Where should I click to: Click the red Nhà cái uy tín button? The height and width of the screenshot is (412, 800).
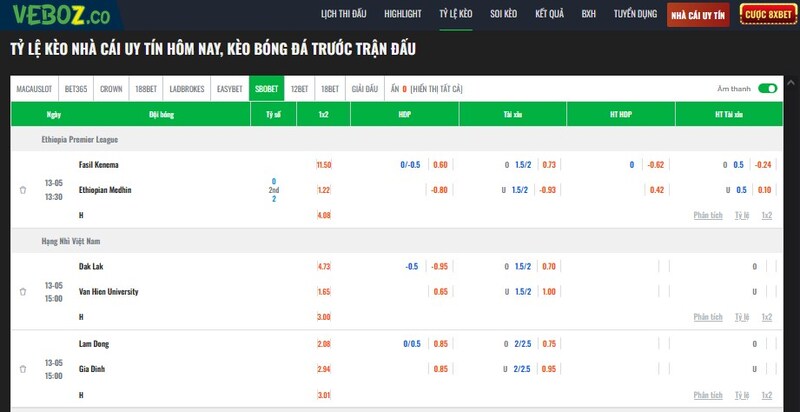click(698, 15)
